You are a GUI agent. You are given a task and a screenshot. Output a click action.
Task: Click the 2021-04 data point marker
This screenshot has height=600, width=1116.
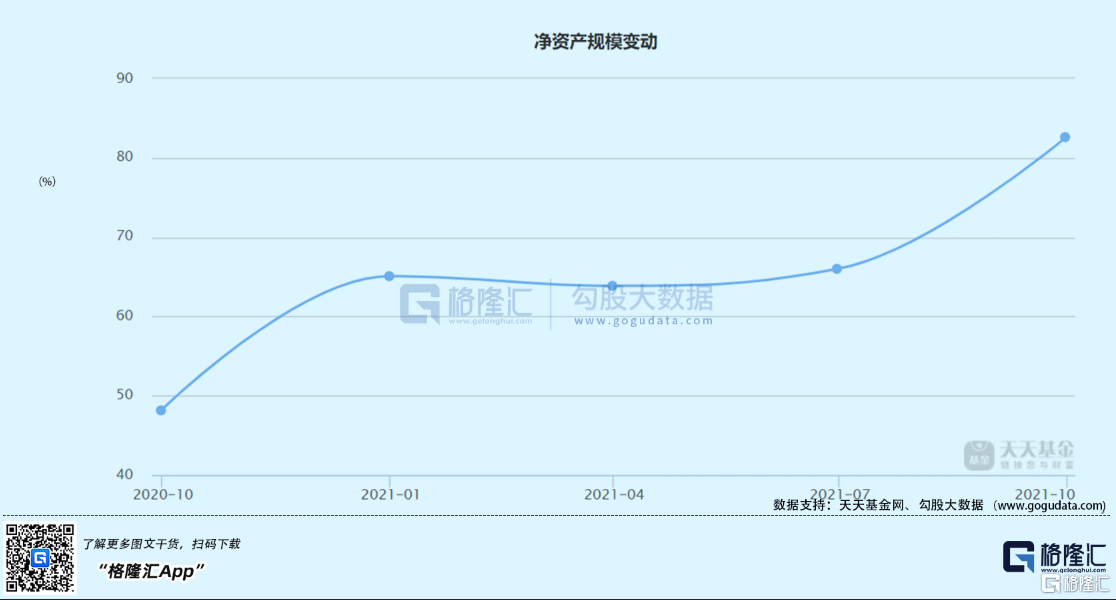coord(612,285)
